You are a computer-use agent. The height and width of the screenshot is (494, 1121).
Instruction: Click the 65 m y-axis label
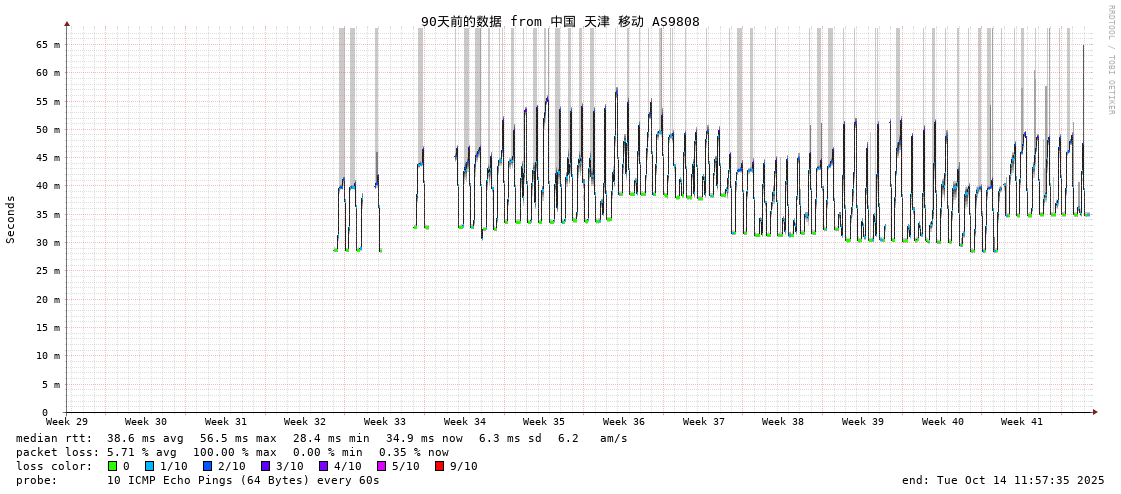click(48, 44)
